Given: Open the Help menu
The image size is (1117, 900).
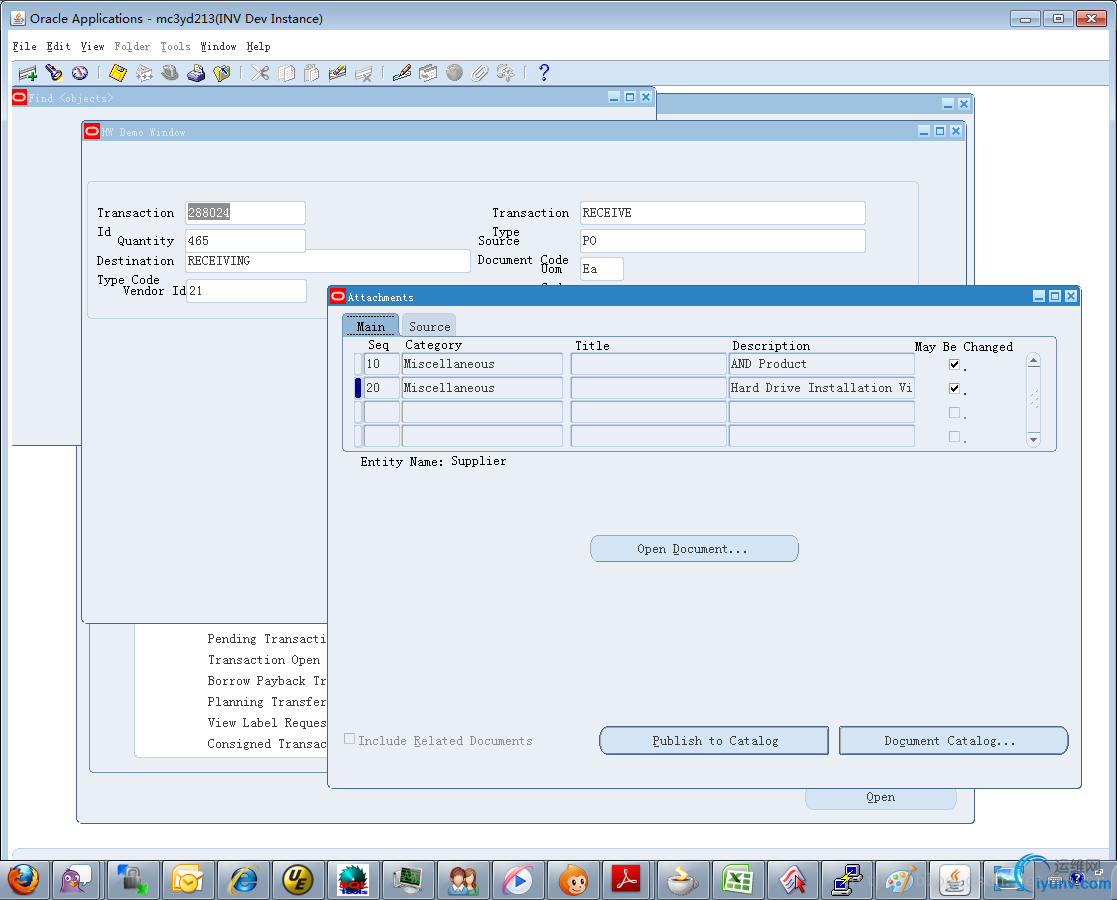Looking at the screenshot, I should tap(259, 46).
